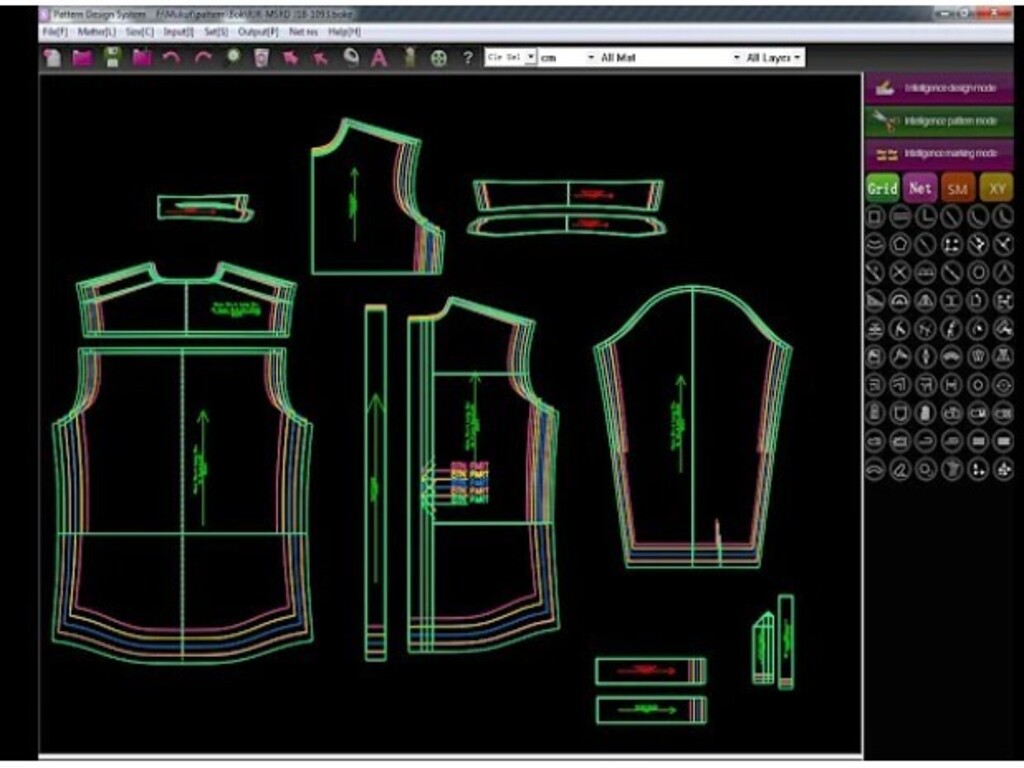Click the new file toolbar icon
The image size is (1024, 768).
[53, 58]
